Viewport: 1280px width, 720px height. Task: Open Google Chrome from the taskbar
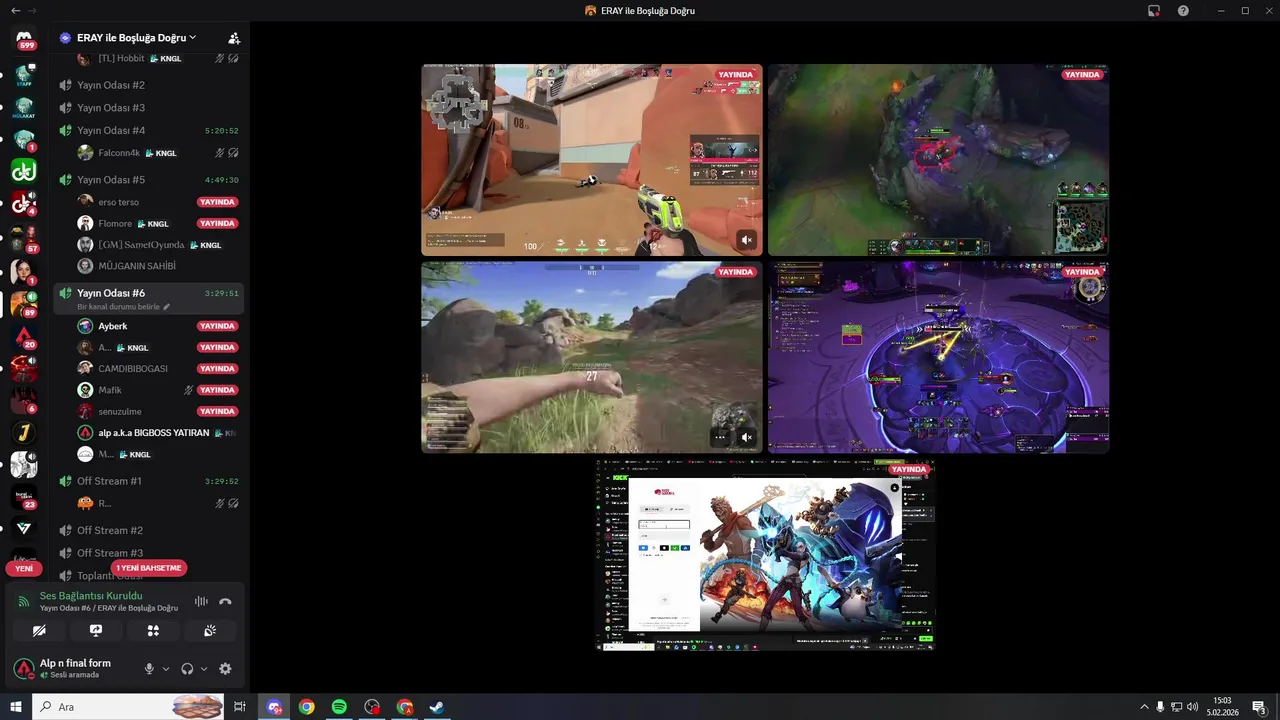point(307,707)
